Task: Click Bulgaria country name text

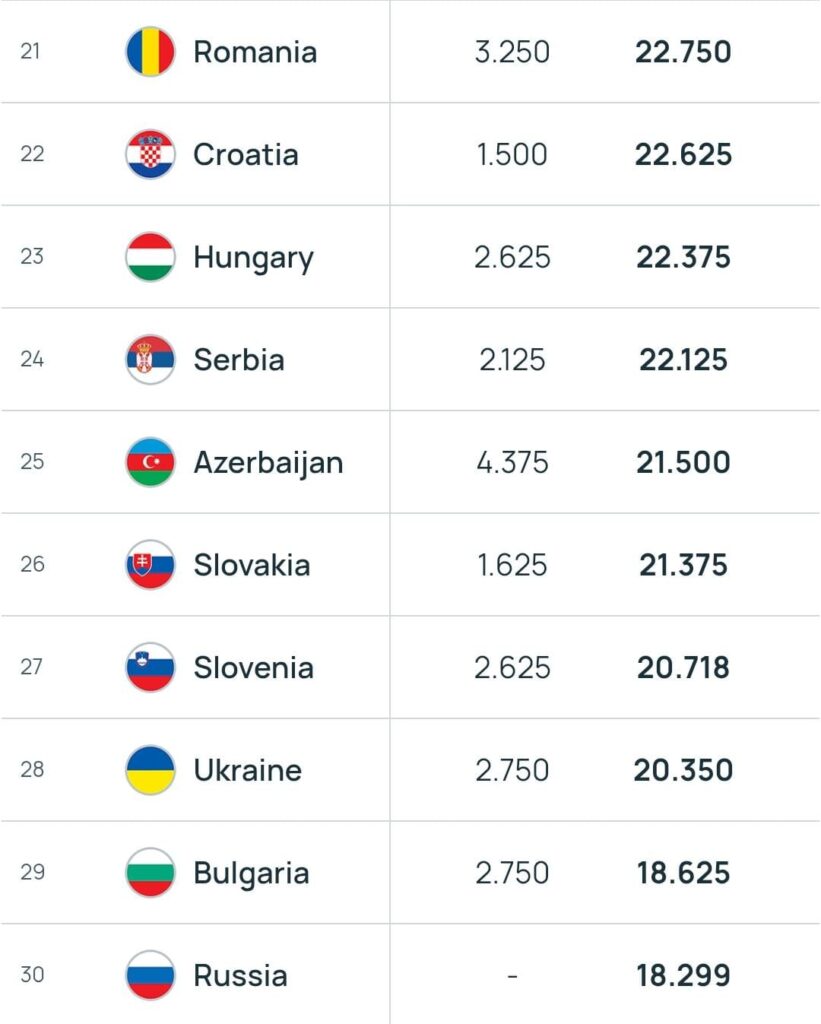Action: tap(251, 872)
